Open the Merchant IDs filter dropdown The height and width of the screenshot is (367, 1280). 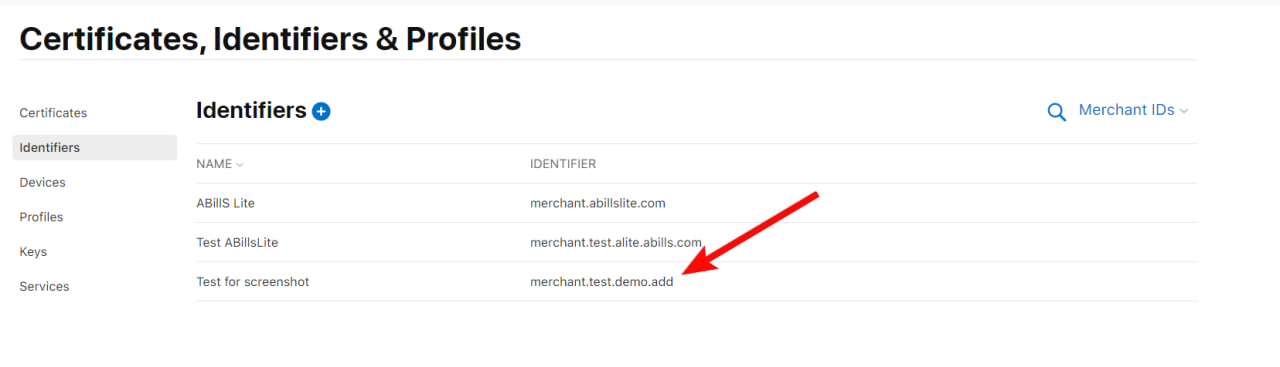[x=1133, y=110]
